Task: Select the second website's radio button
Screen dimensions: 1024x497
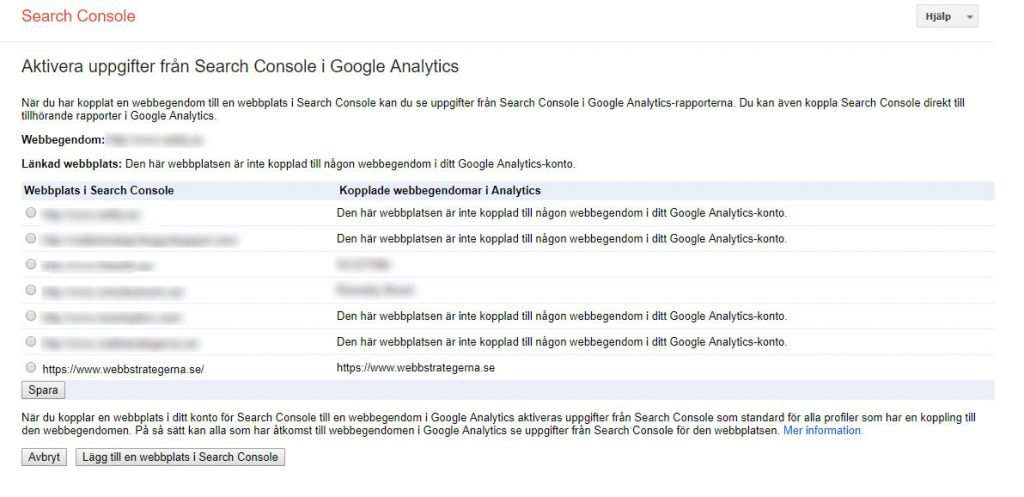Action: point(32,238)
